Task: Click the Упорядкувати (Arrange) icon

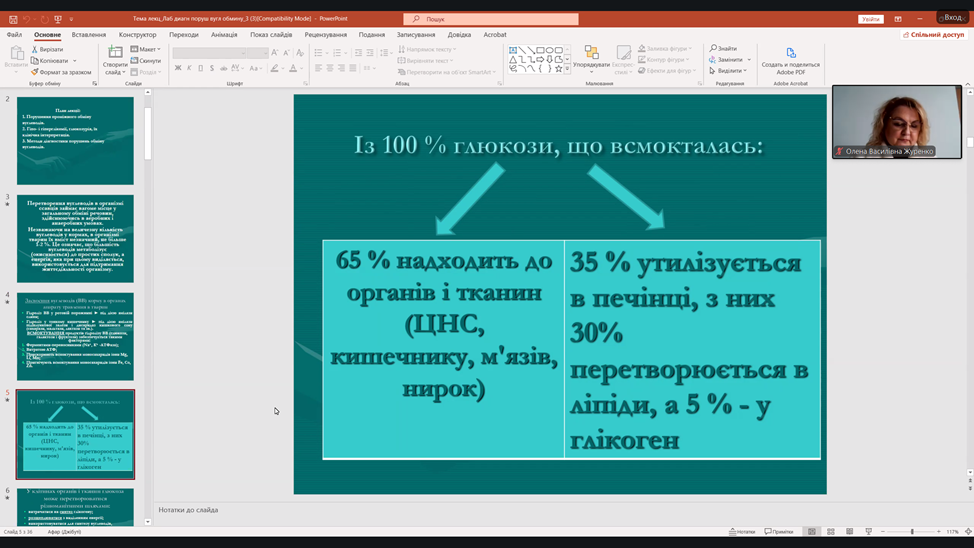Action: tap(591, 53)
